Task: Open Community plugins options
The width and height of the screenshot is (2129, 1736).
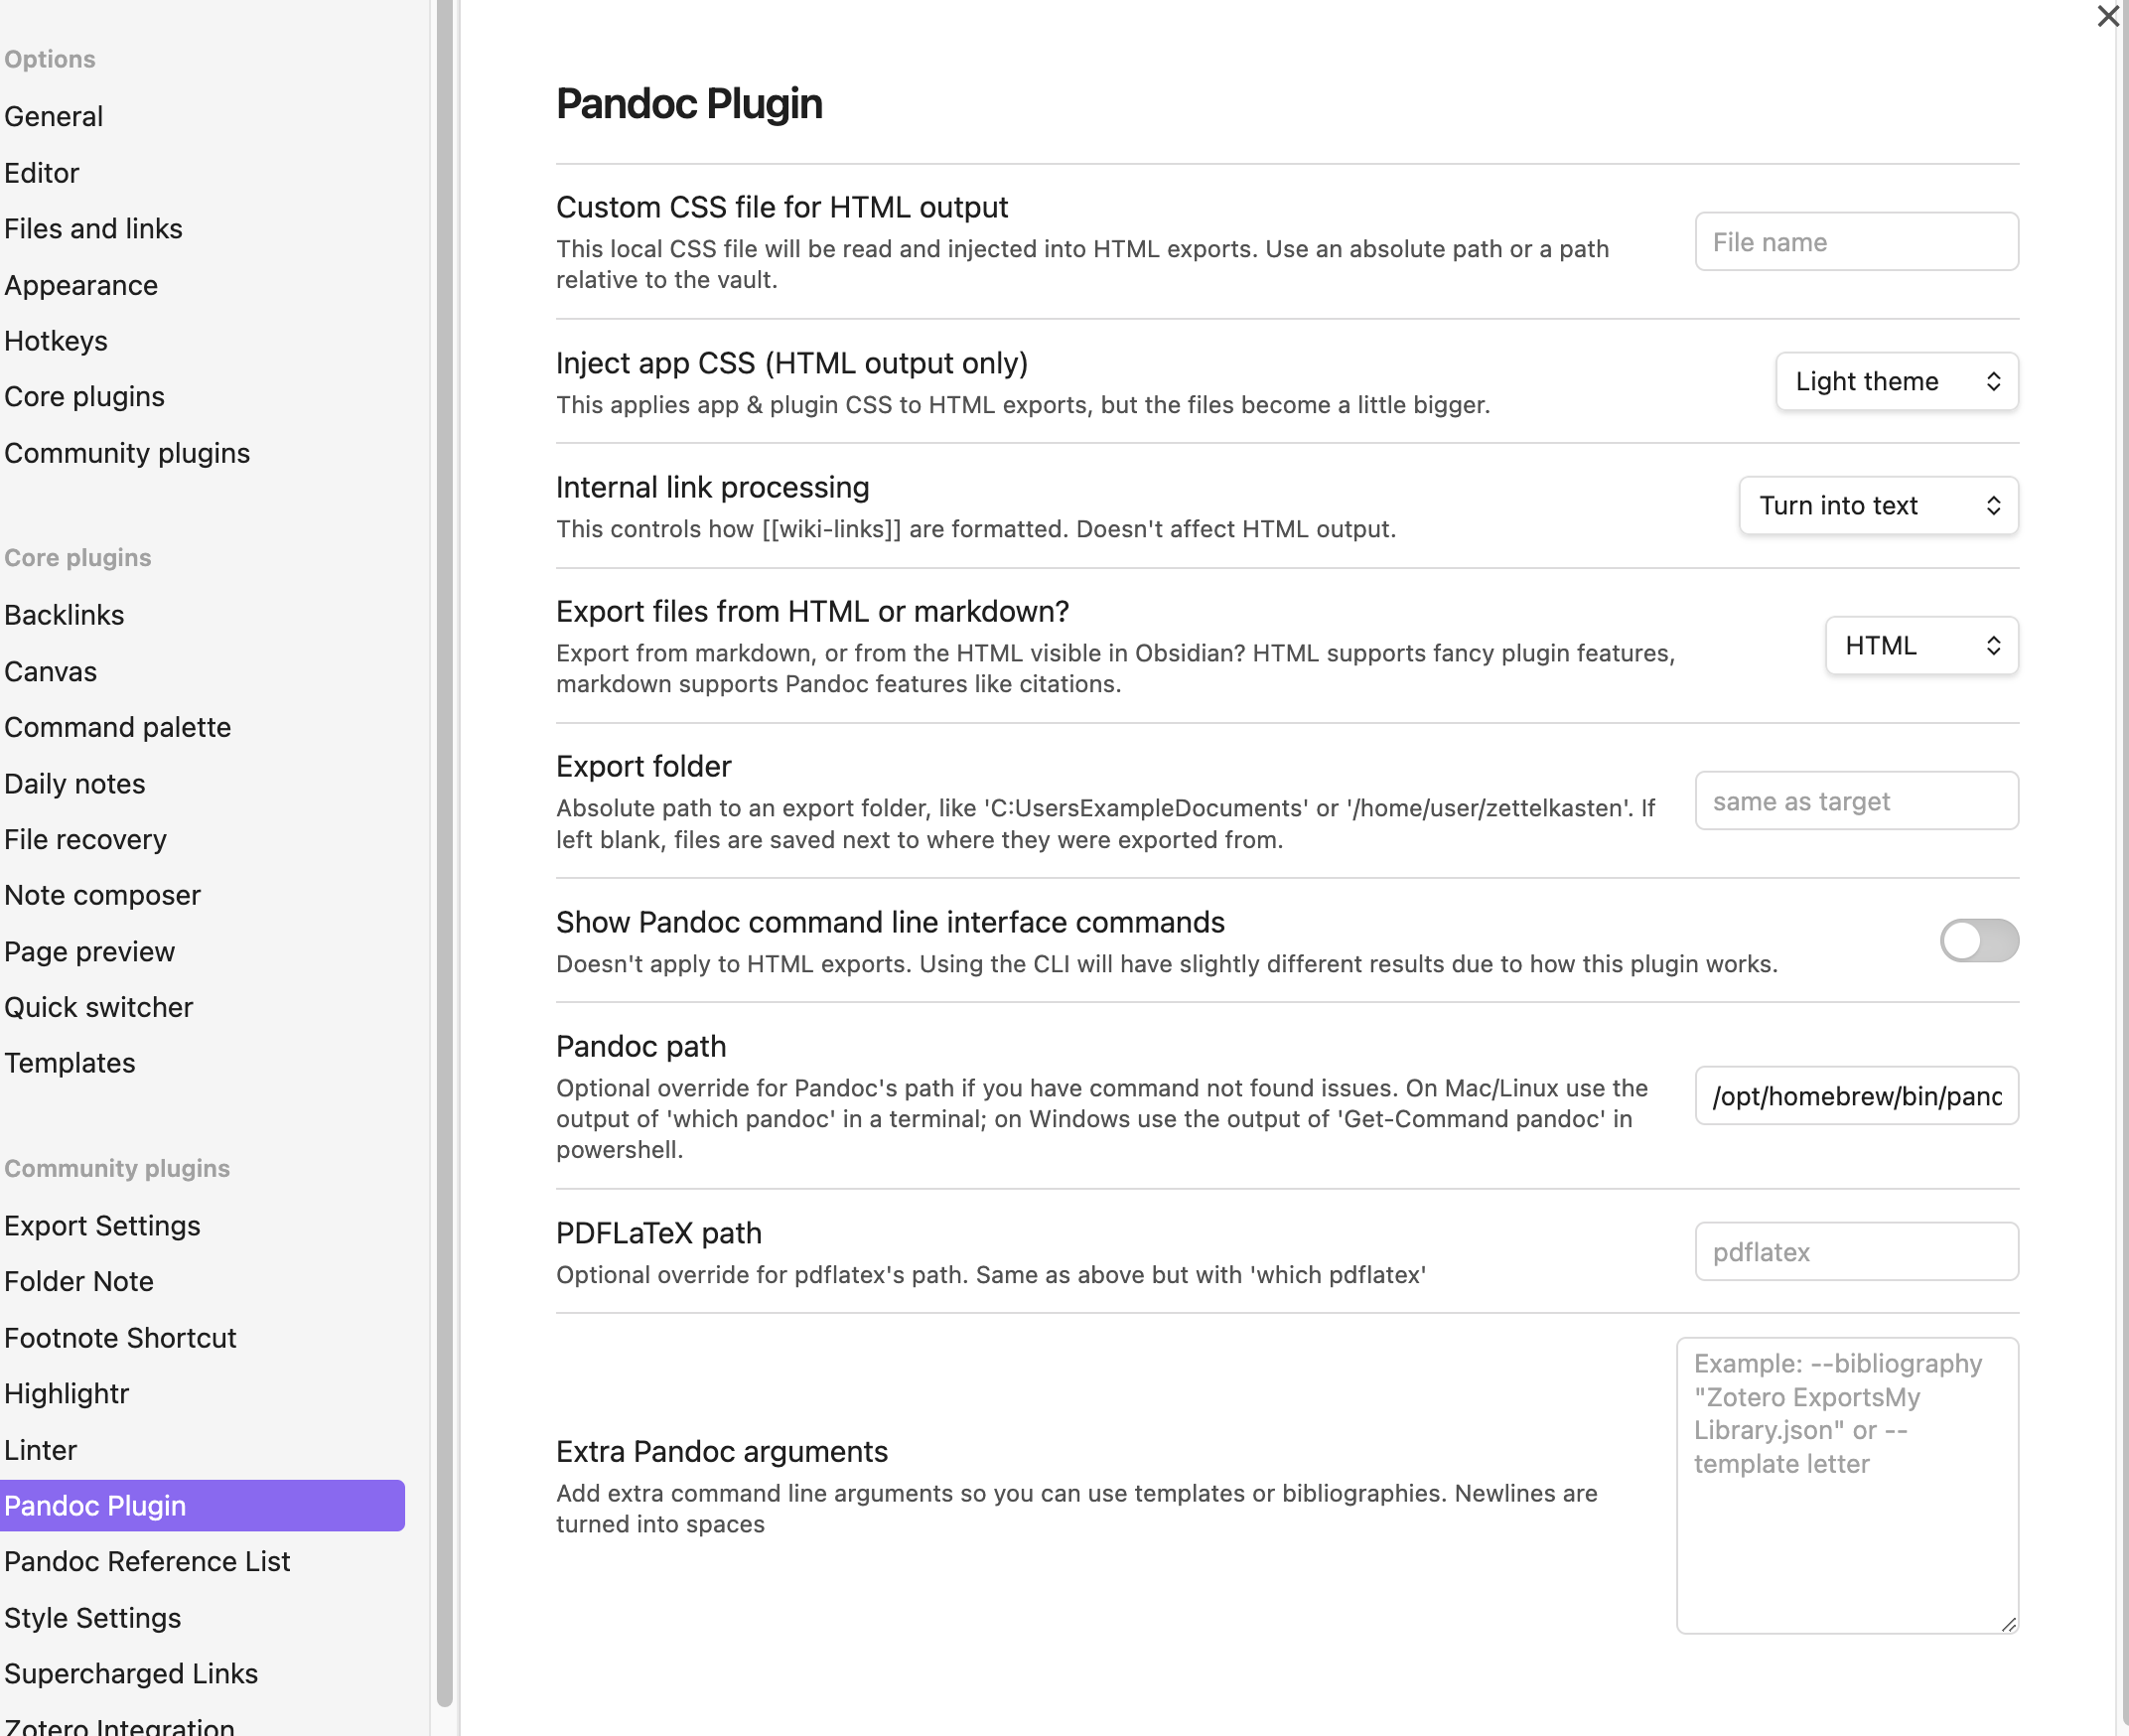Action: (x=127, y=453)
